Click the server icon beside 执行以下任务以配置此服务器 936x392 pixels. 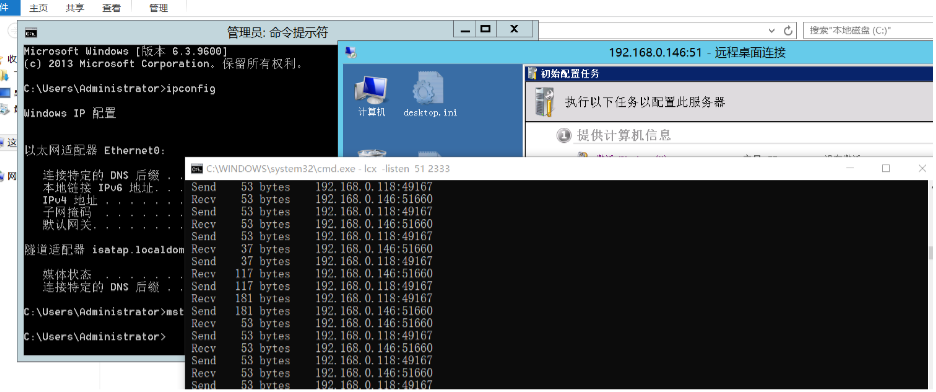pyautogui.click(x=544, y=101)
